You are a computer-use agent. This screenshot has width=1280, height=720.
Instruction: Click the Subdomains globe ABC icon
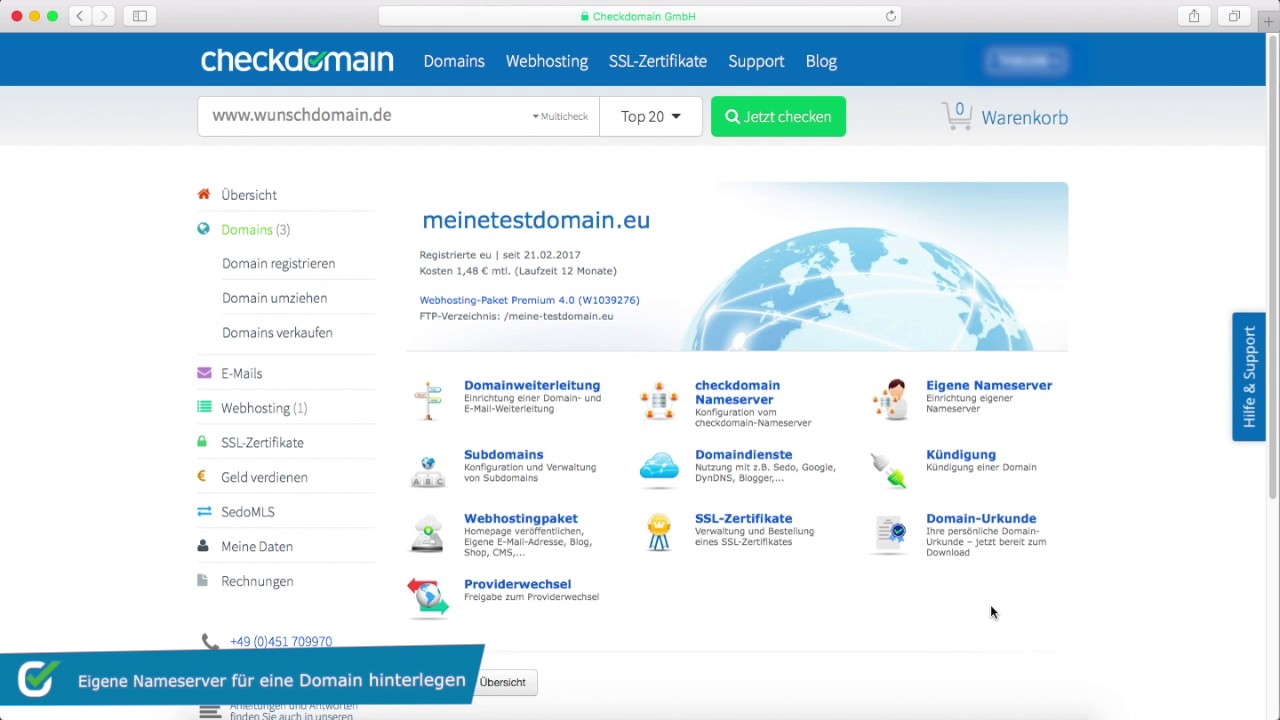(x=428, y=470)
